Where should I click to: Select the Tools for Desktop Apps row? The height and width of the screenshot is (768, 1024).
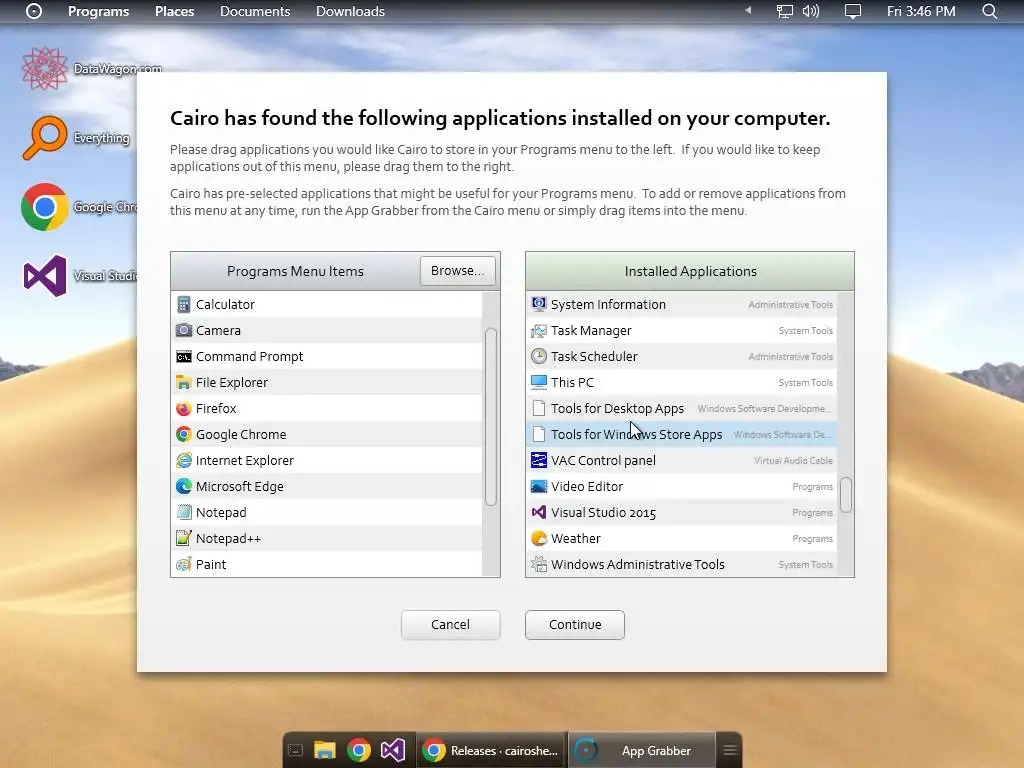(681, 409)
